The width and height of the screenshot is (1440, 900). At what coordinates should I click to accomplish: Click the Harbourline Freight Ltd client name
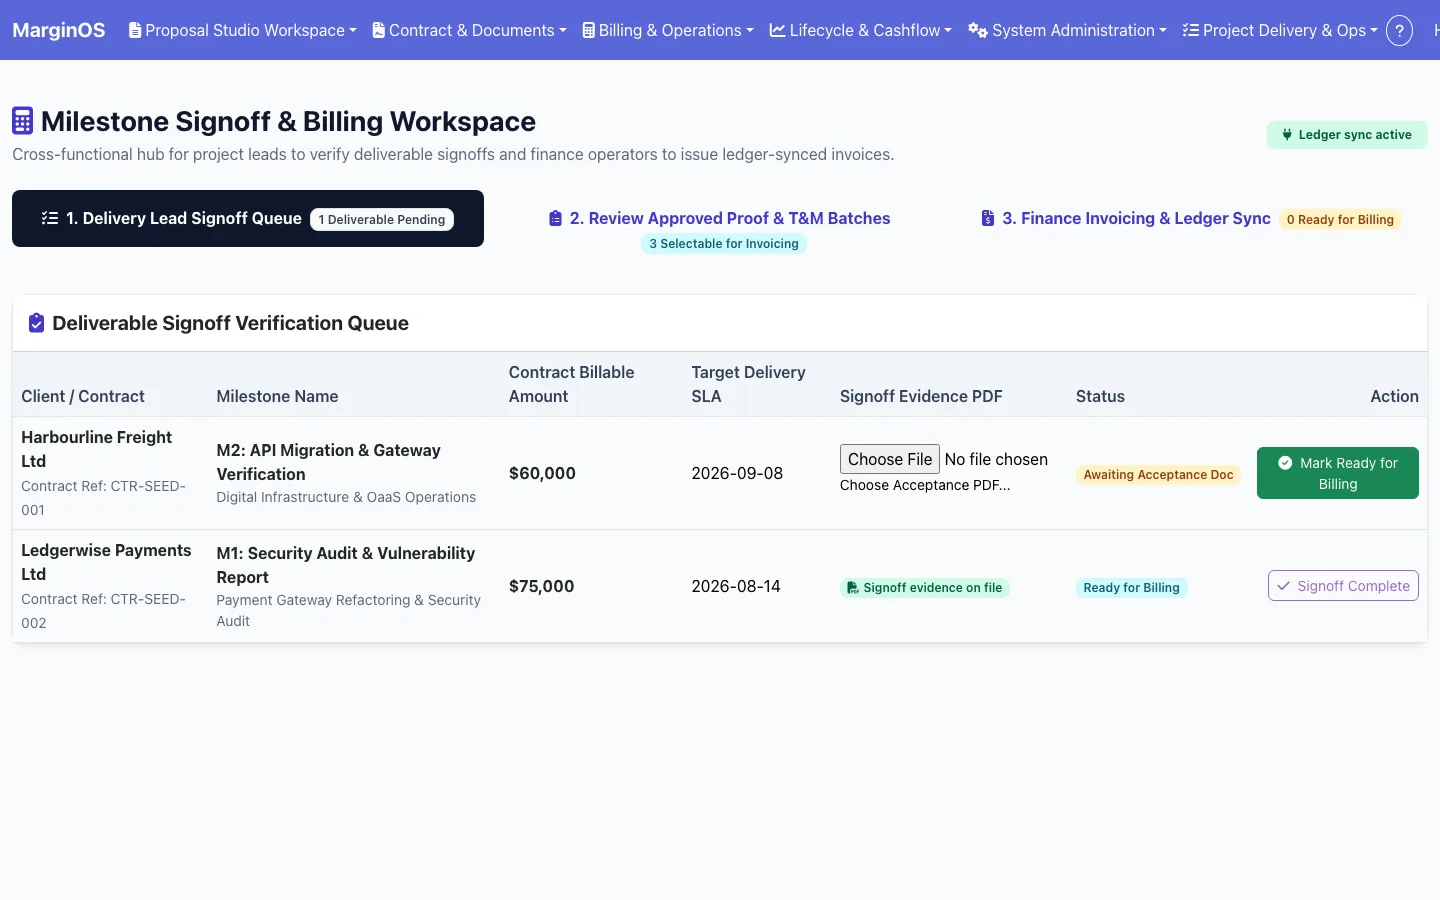(x=97, y=449)
